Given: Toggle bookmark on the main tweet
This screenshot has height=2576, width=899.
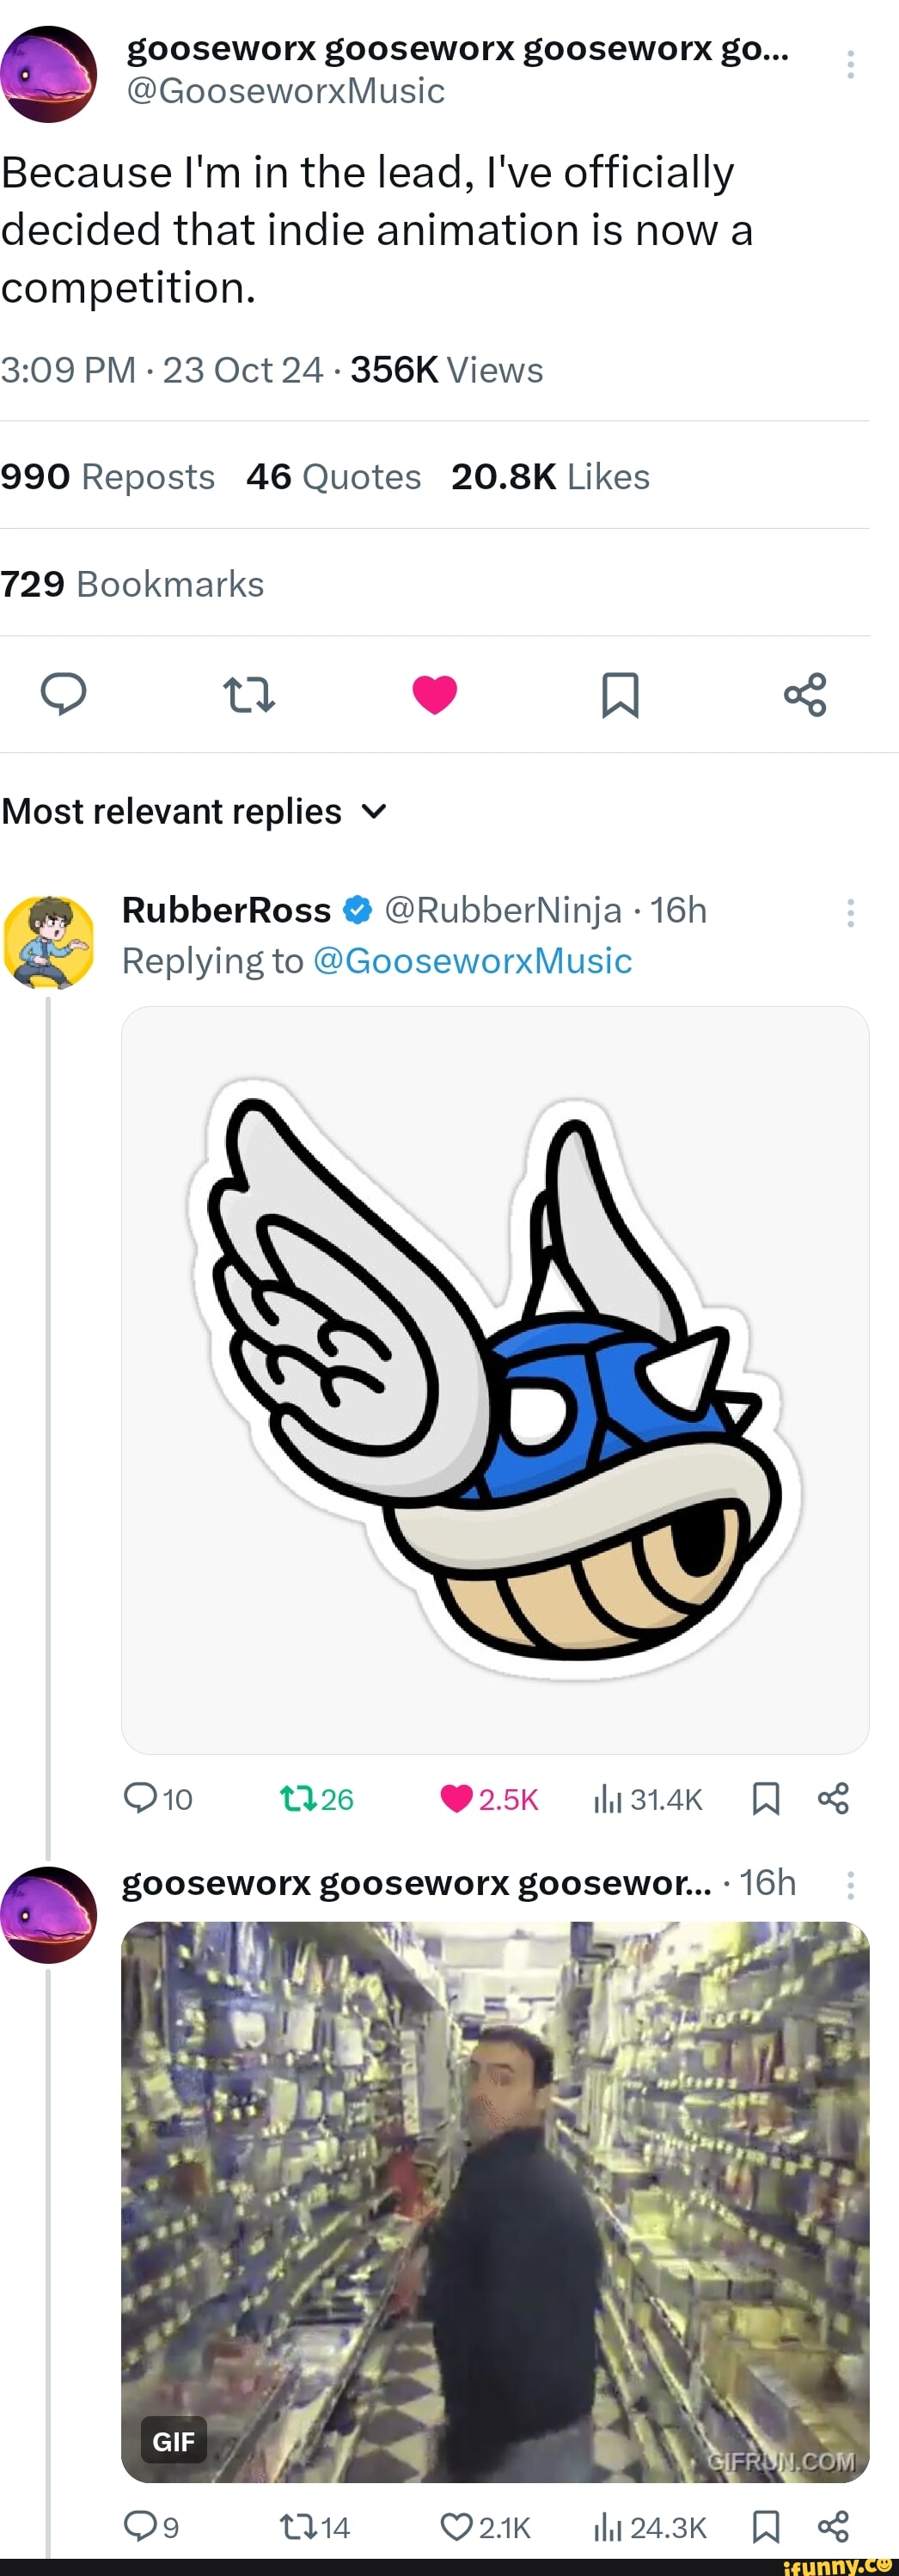Looking at the screenshot, I should point(621,696).
